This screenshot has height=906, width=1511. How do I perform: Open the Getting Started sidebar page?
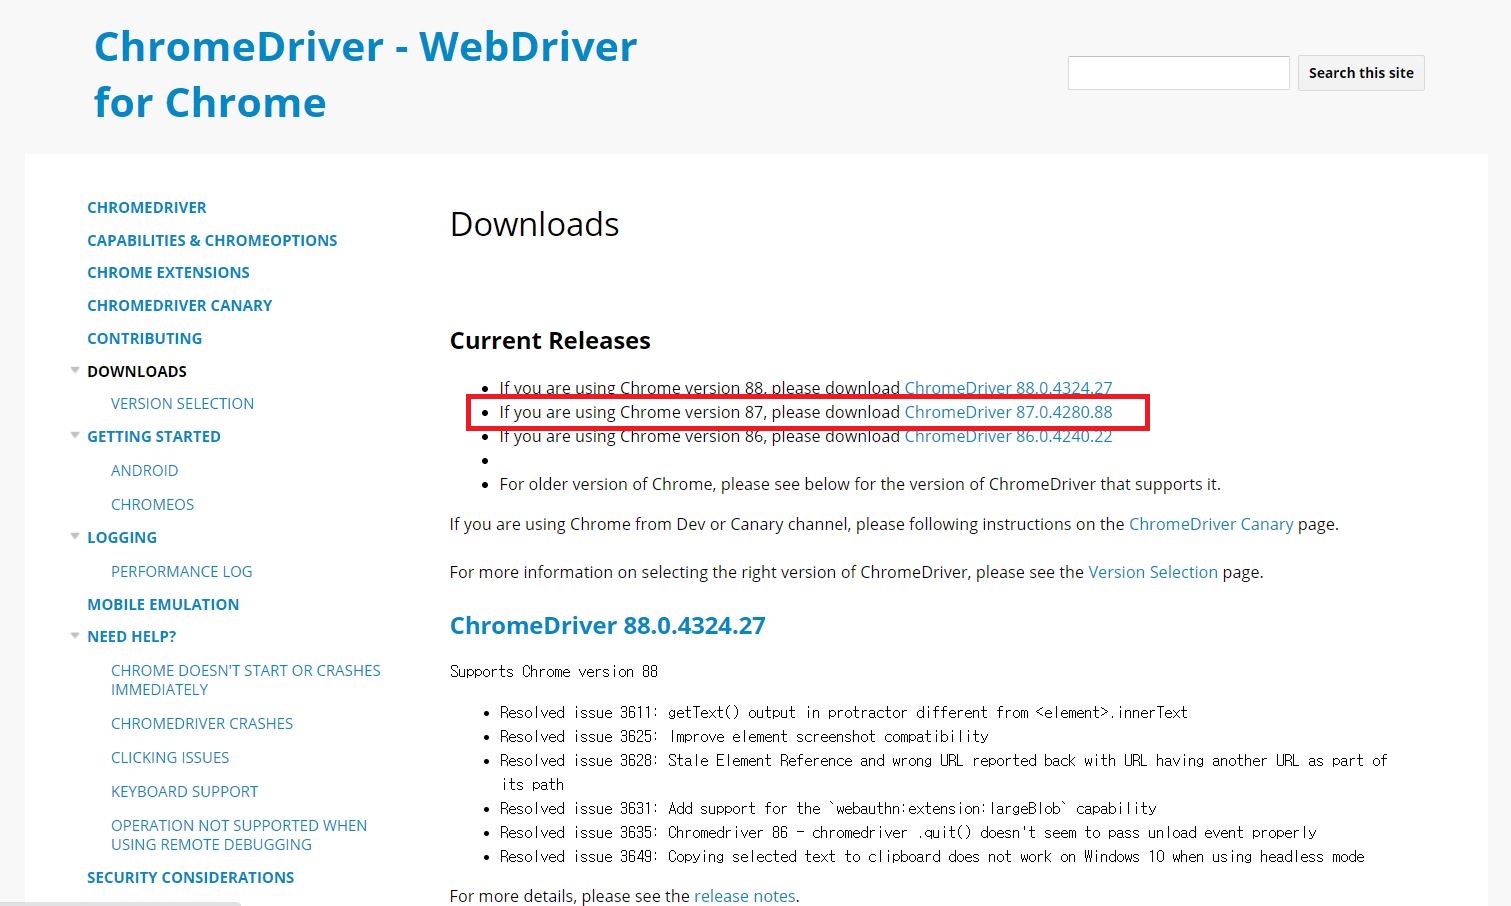(154, 436)
